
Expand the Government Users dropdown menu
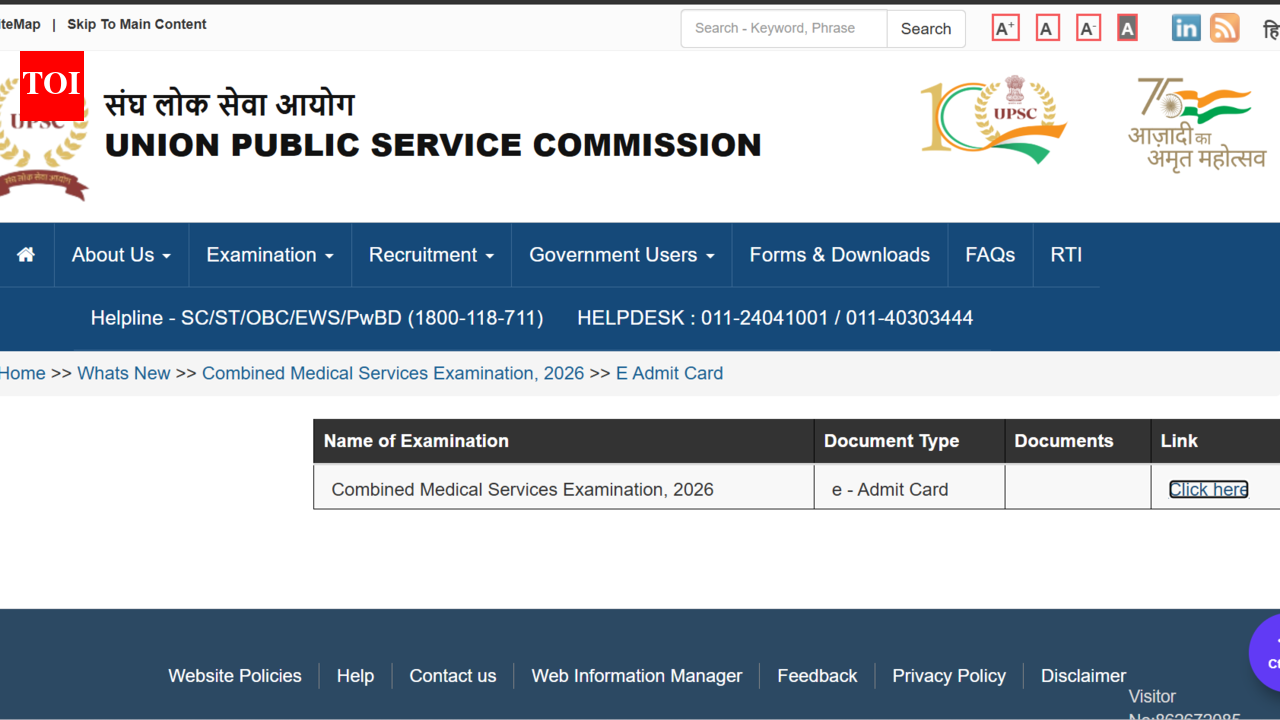[622, 255]
